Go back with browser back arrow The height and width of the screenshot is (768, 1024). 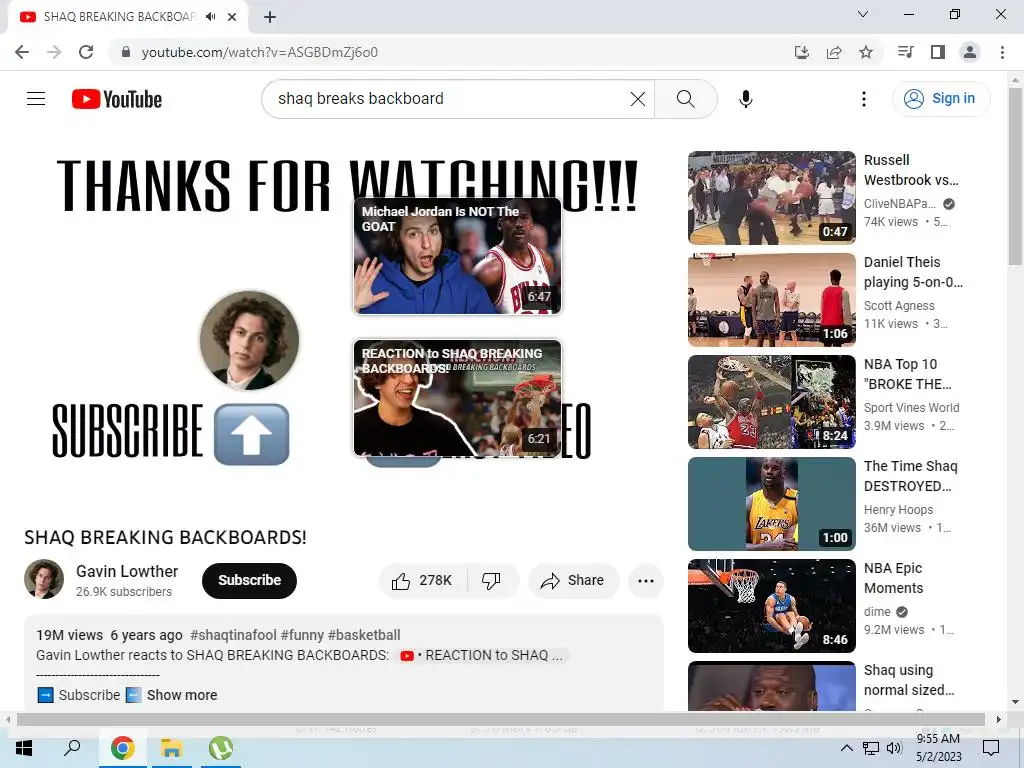click(x=22, y=52)
